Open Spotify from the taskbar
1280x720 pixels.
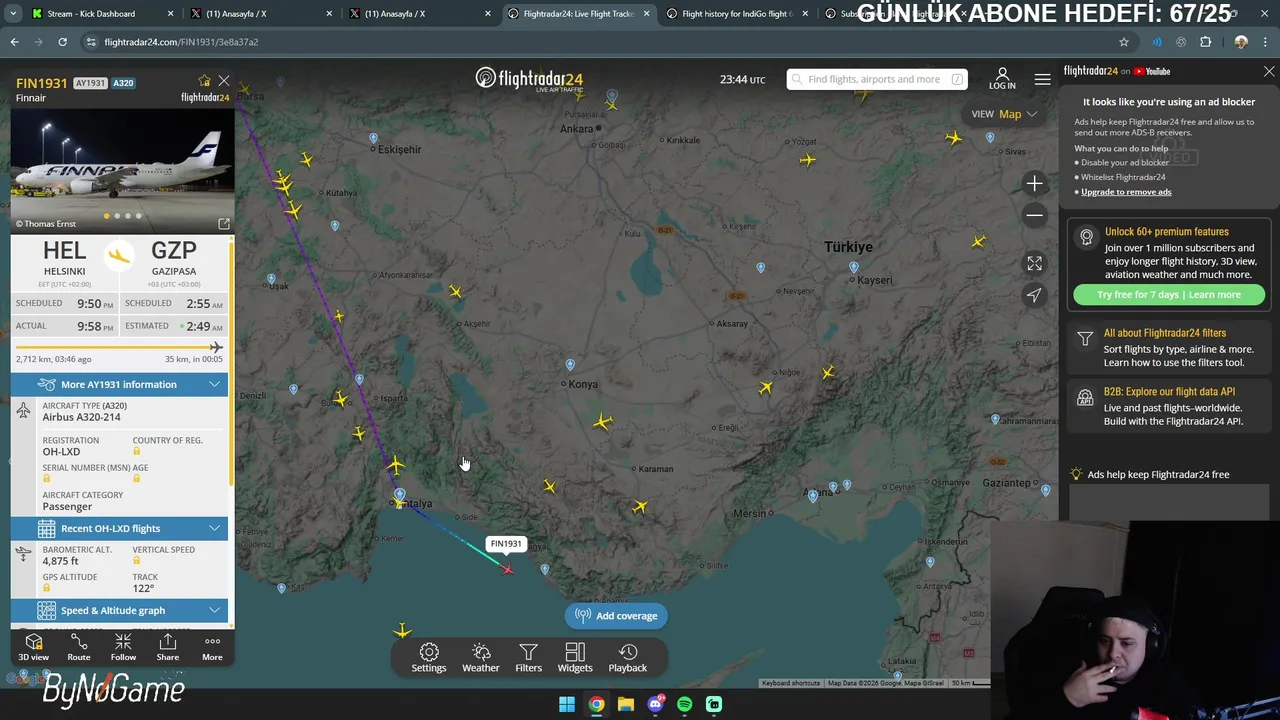coord(684,704)
